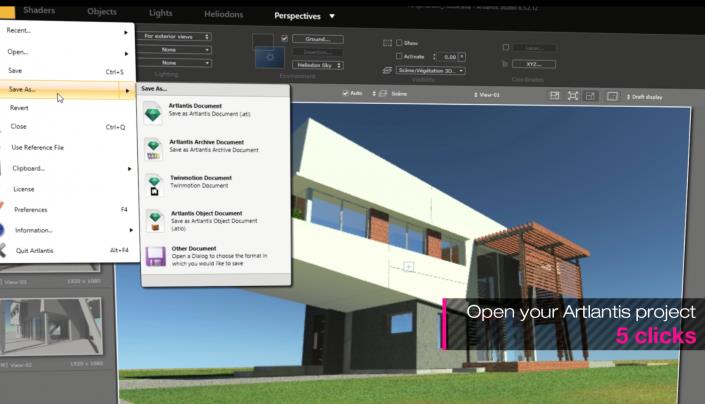
Task: Click the Artlantis Object Document icon
Action: tap(155, 221)
